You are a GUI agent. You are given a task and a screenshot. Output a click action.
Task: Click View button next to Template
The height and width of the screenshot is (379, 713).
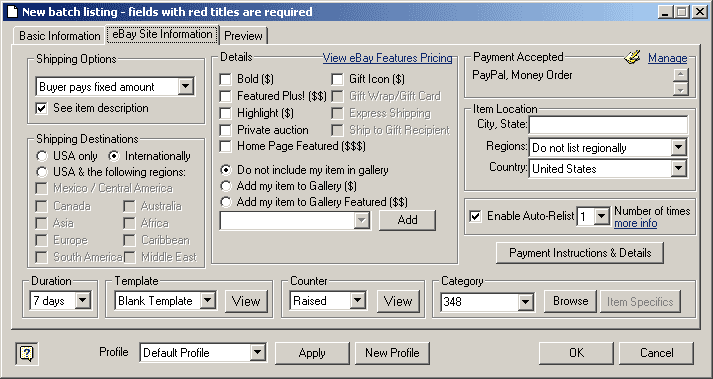246,301
